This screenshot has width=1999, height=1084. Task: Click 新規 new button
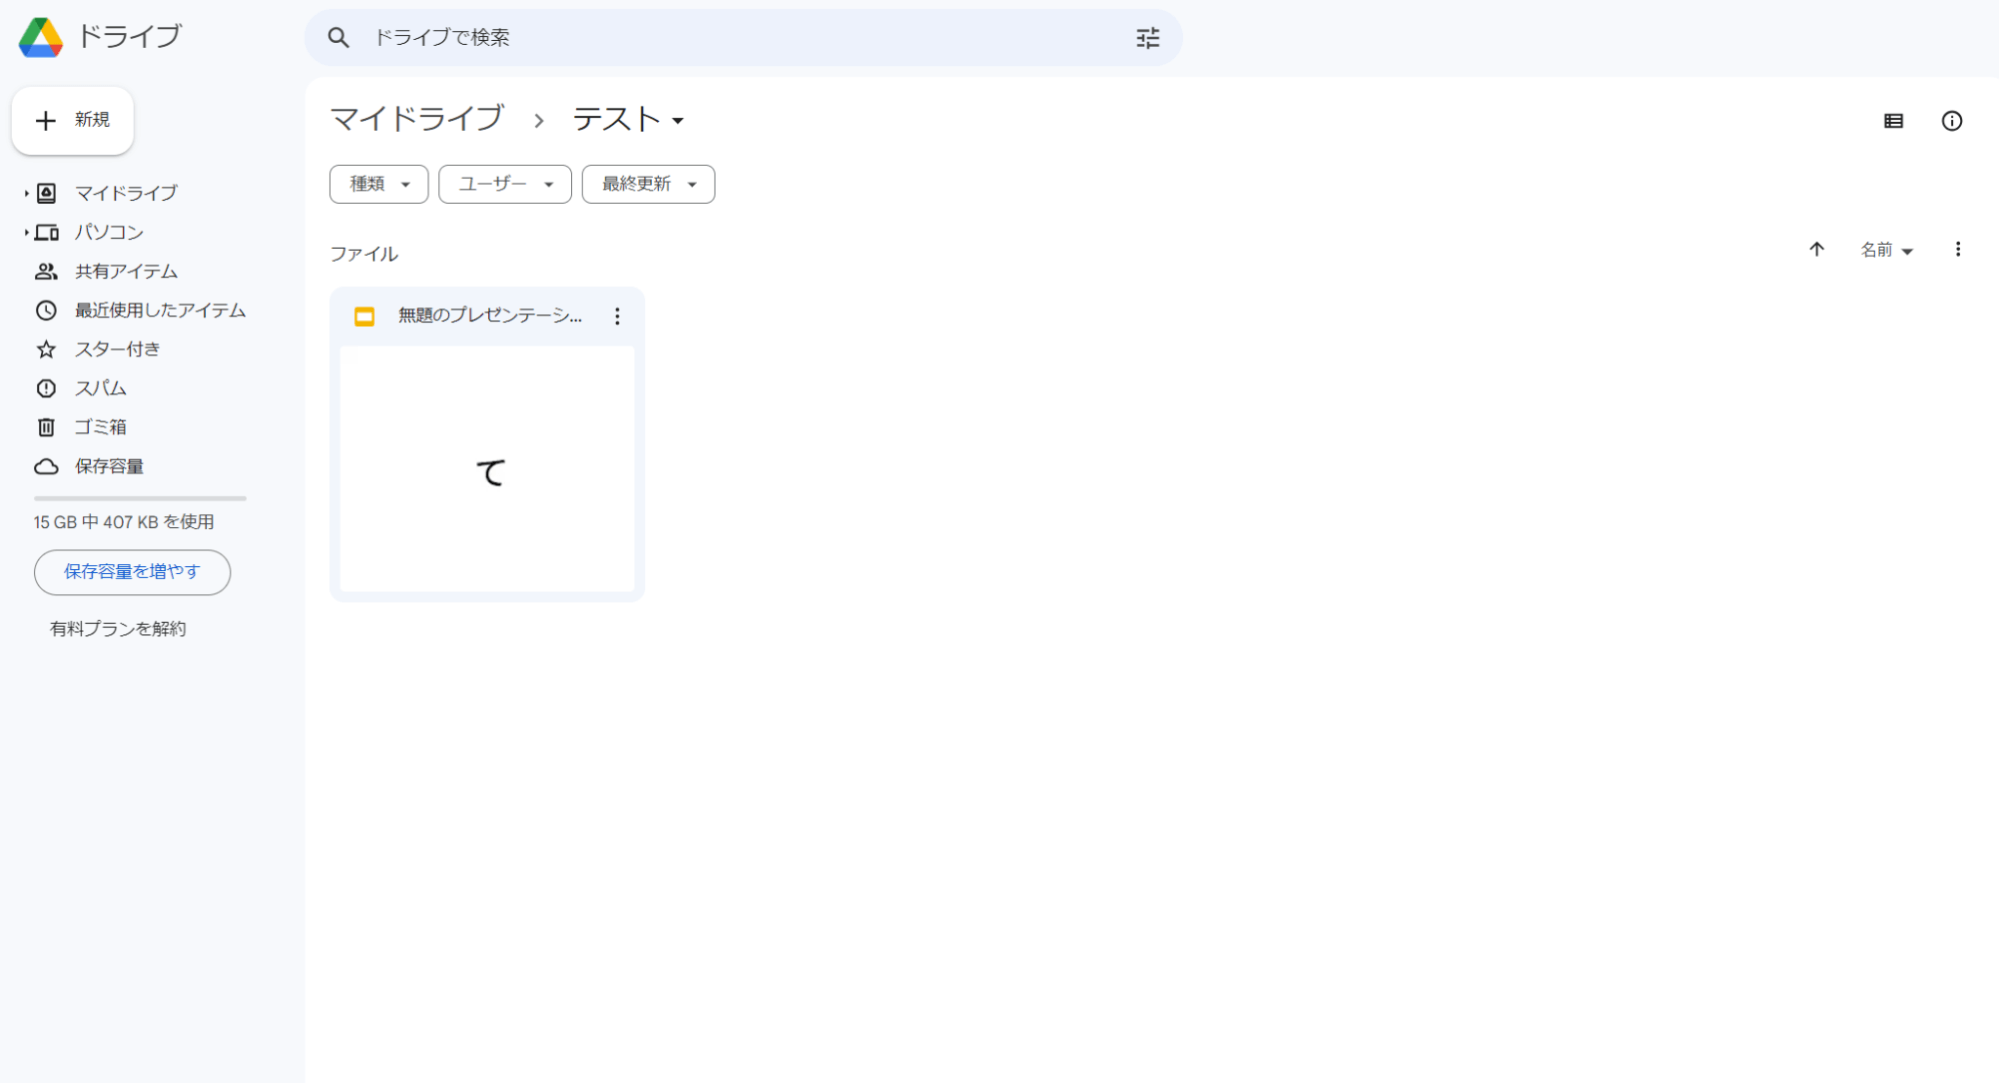pyautogui.click(x=73, y=120)
